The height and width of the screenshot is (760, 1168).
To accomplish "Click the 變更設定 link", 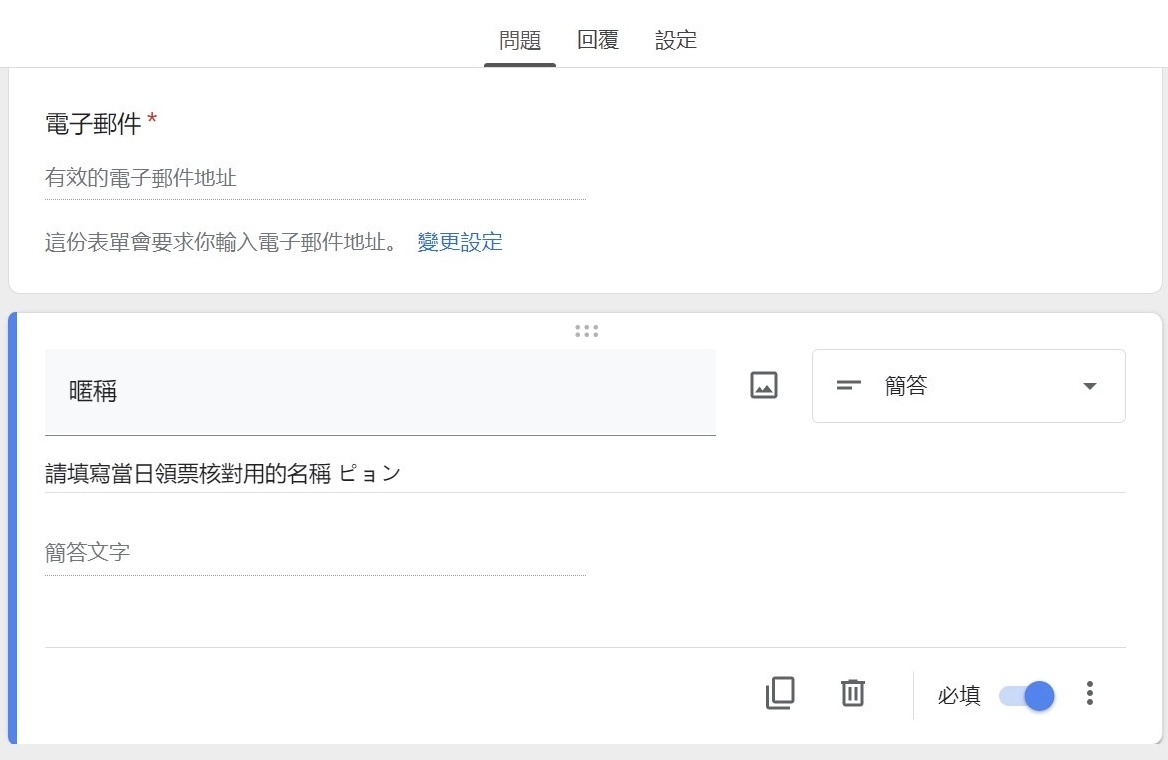I will pos(460,242).
